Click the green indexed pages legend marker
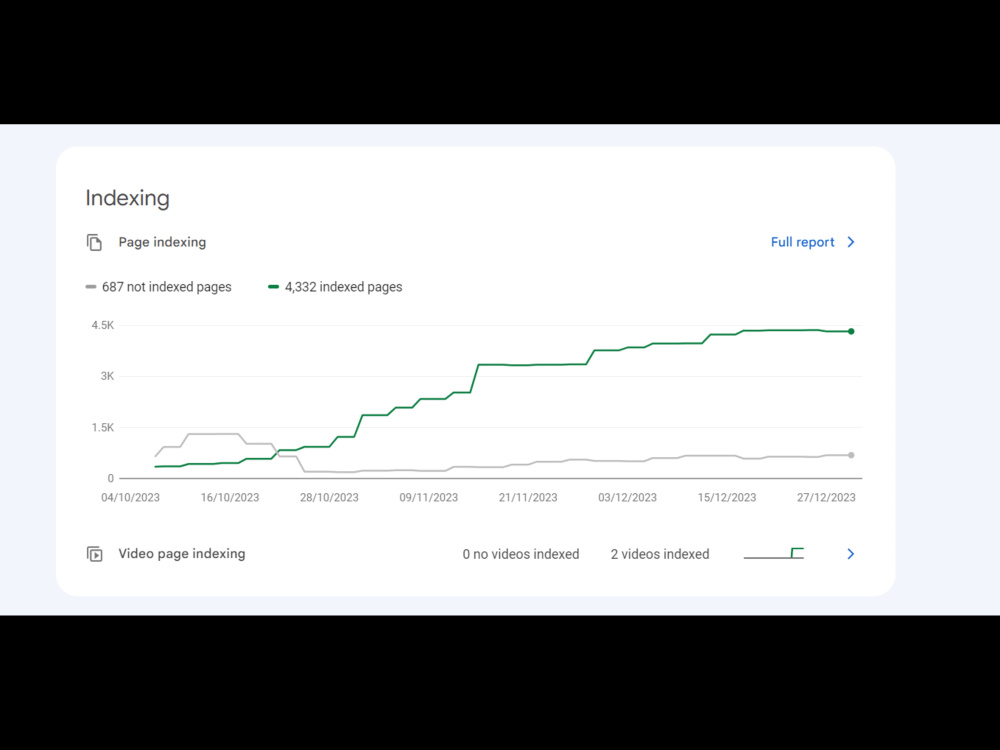Viewport: 1000px width, 750px height. (274, 287)
